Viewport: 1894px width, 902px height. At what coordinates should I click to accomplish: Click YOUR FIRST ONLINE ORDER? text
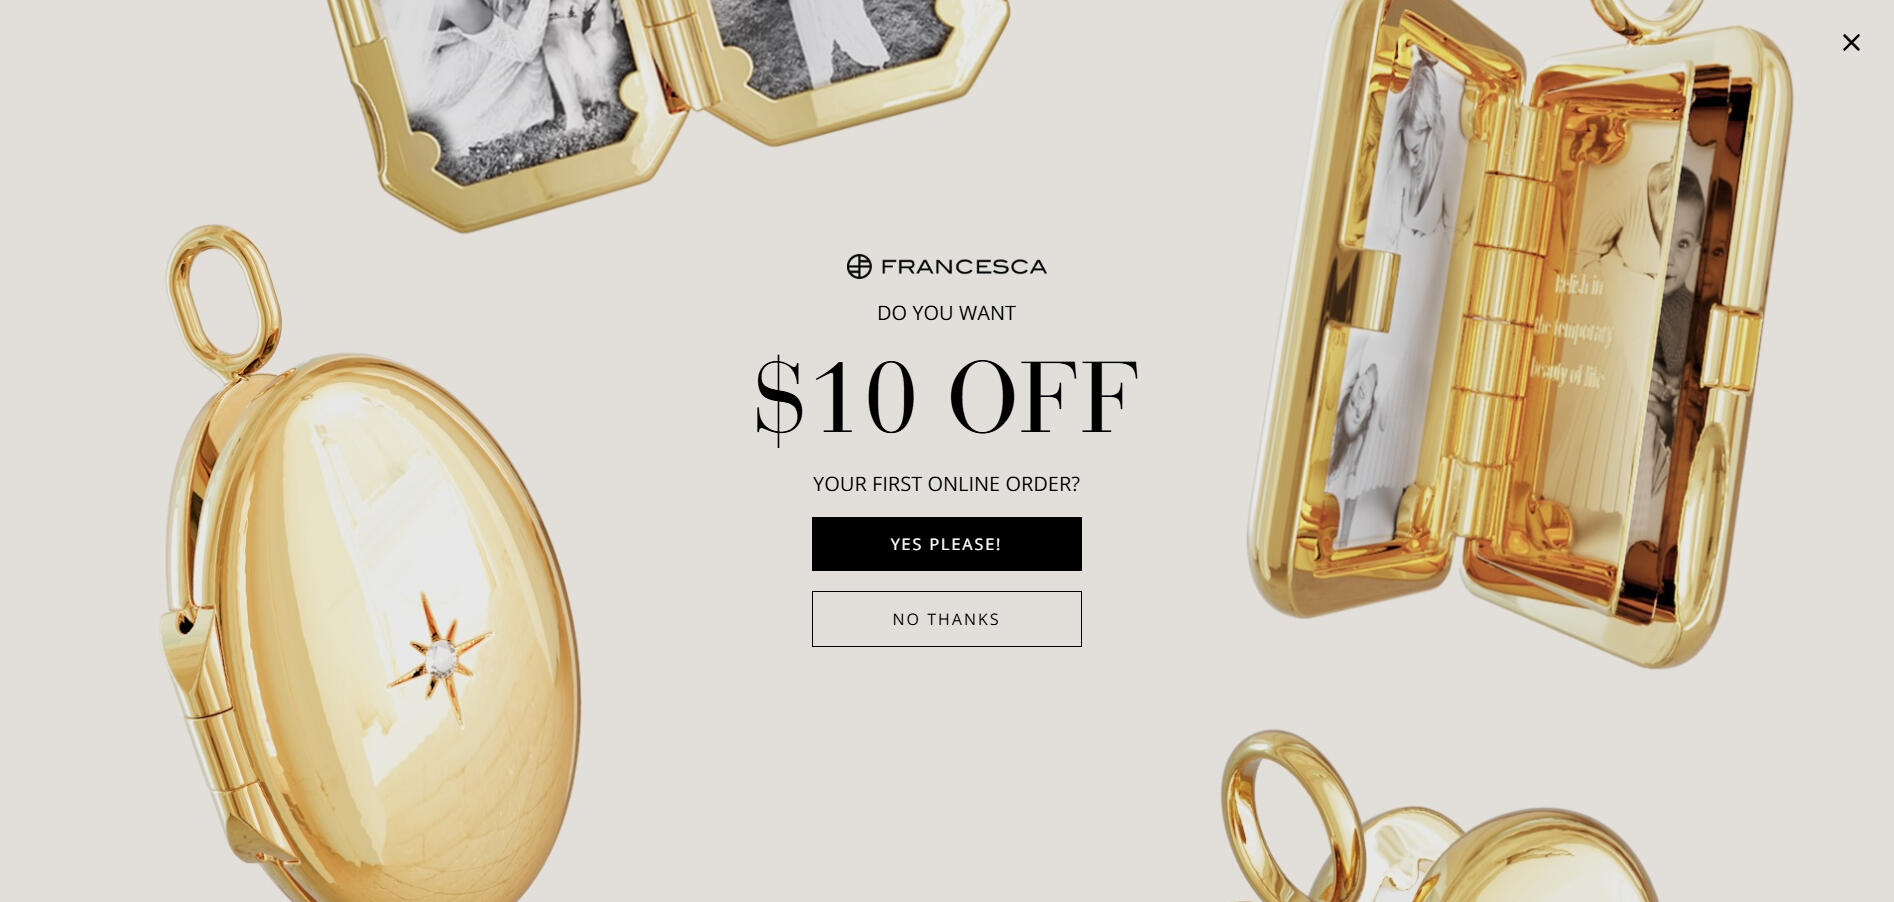click(946, 484)
